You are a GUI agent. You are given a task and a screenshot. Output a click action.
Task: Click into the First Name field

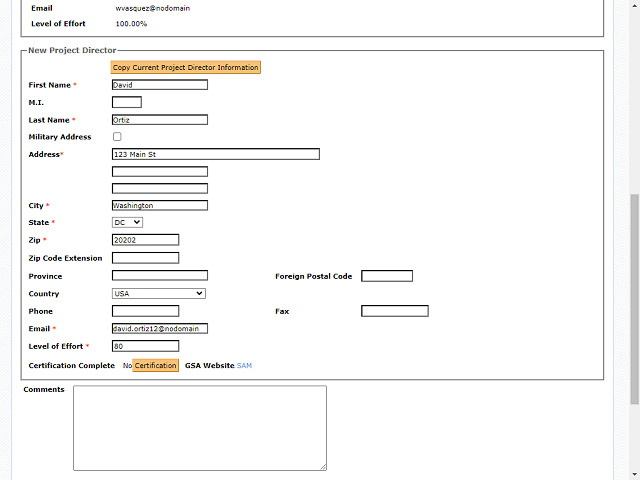pyautogui.click(x=160, y=85)
